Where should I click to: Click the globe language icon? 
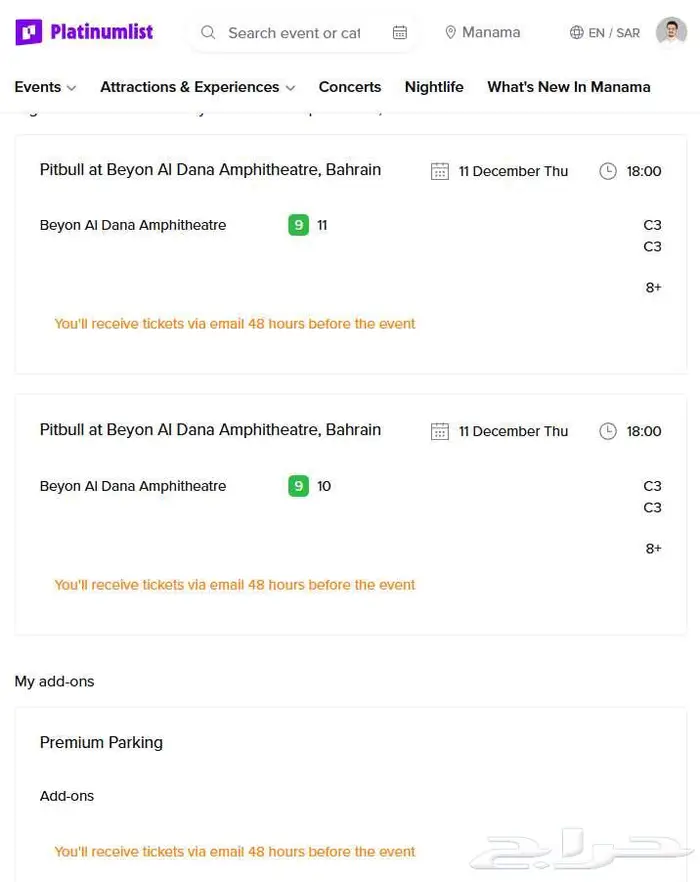577,33
